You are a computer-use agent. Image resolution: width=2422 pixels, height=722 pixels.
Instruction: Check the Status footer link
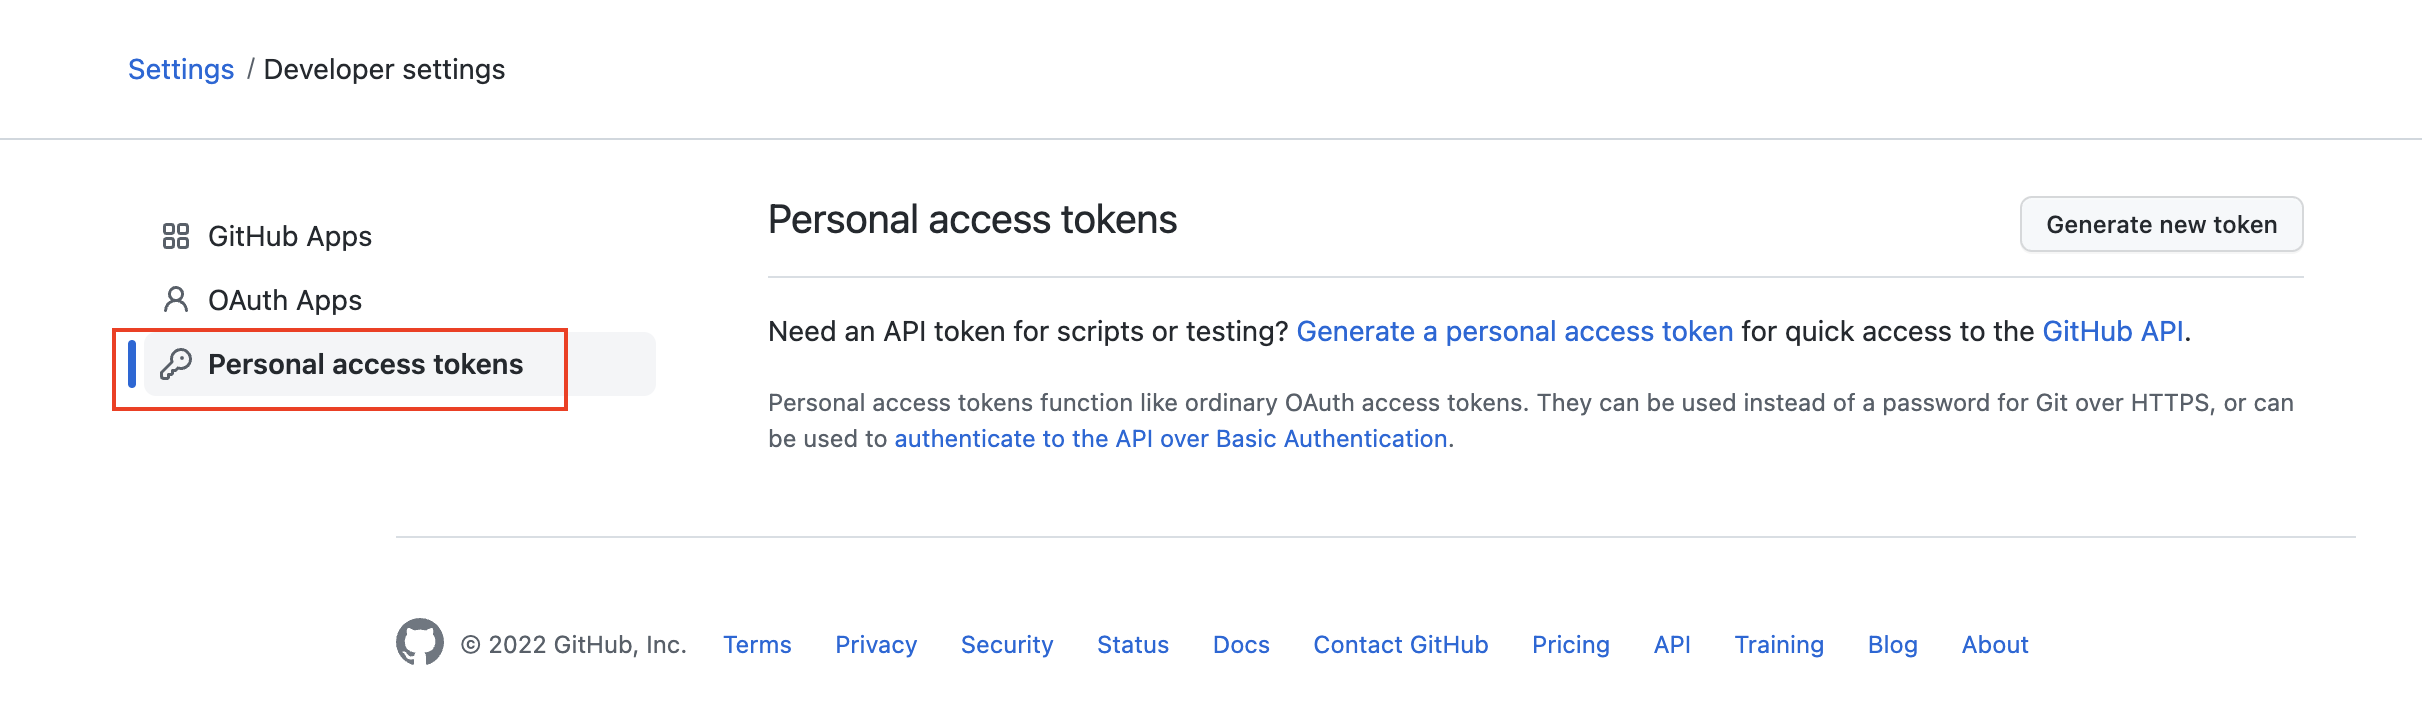[1133, 645]
